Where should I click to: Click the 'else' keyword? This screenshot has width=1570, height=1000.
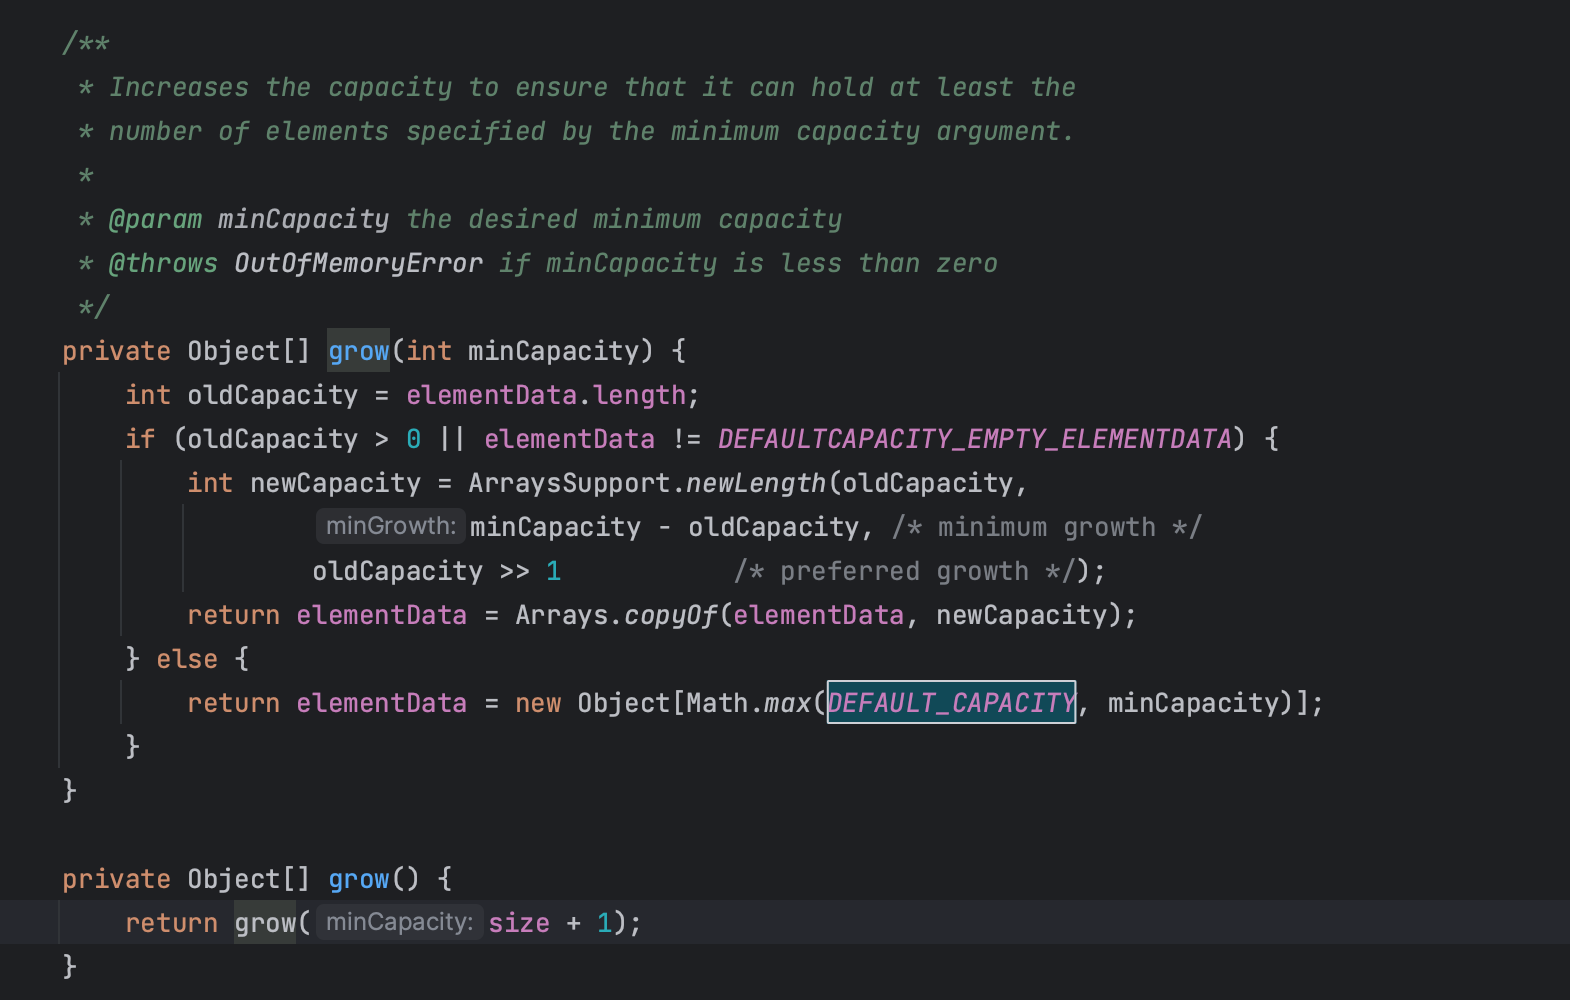[x=187, y=659]
